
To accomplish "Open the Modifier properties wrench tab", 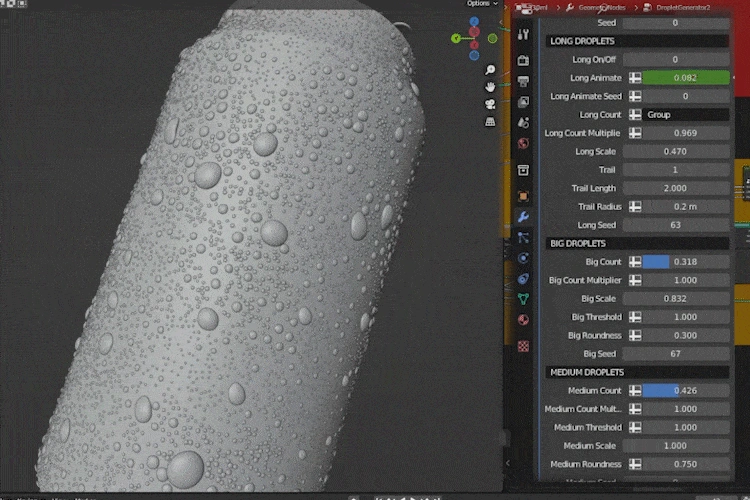I will [523, 217].
